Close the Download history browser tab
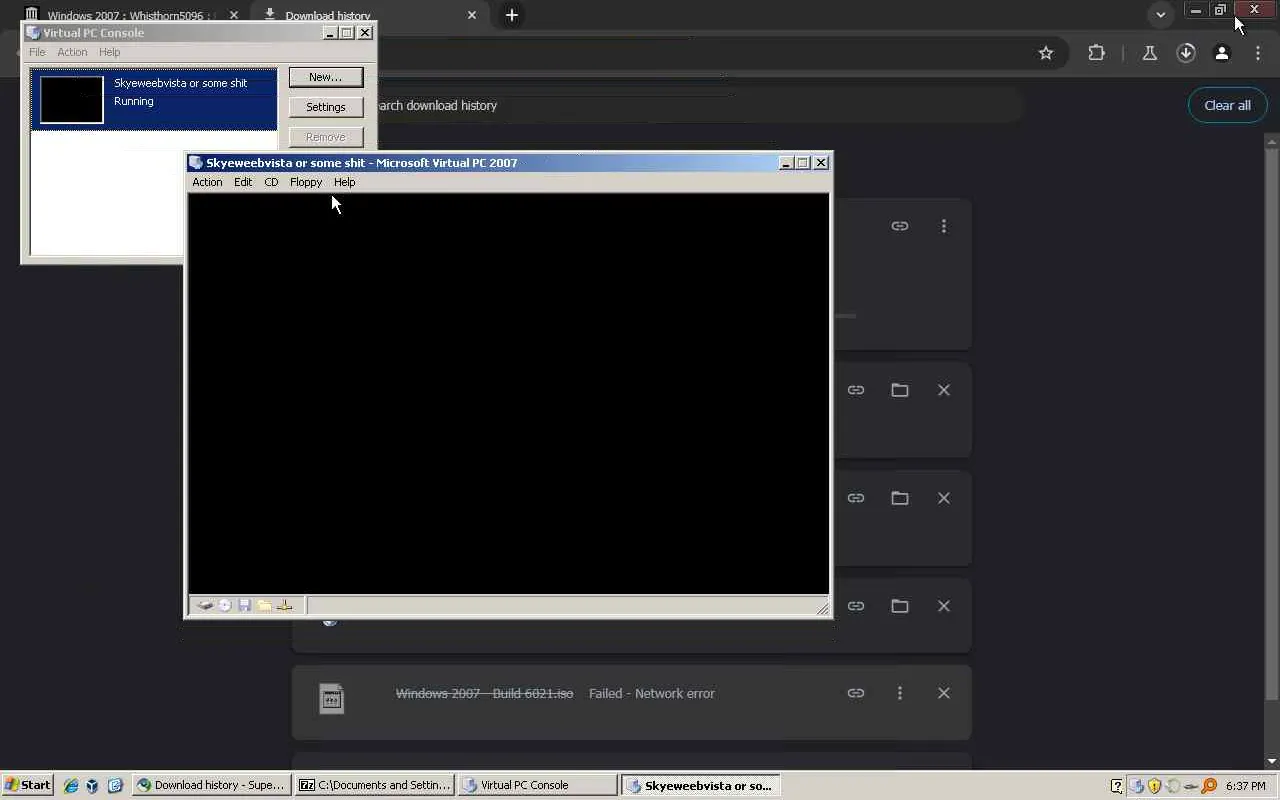The image size is (1280, 800). pos(472,15)
